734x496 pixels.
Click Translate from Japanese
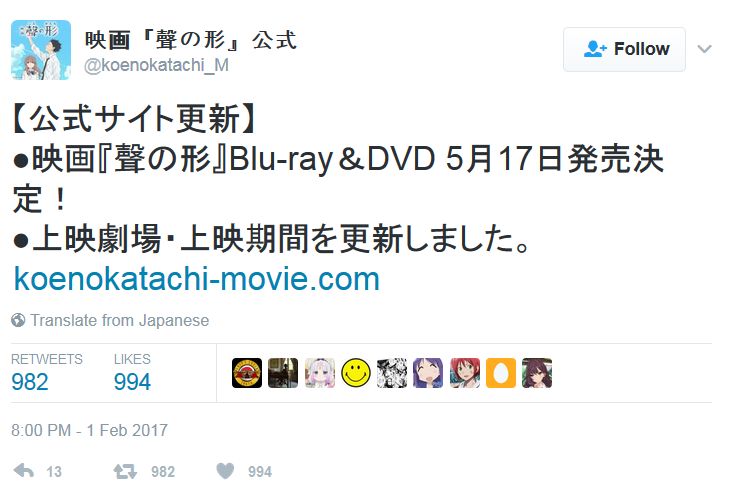(120, 321)
